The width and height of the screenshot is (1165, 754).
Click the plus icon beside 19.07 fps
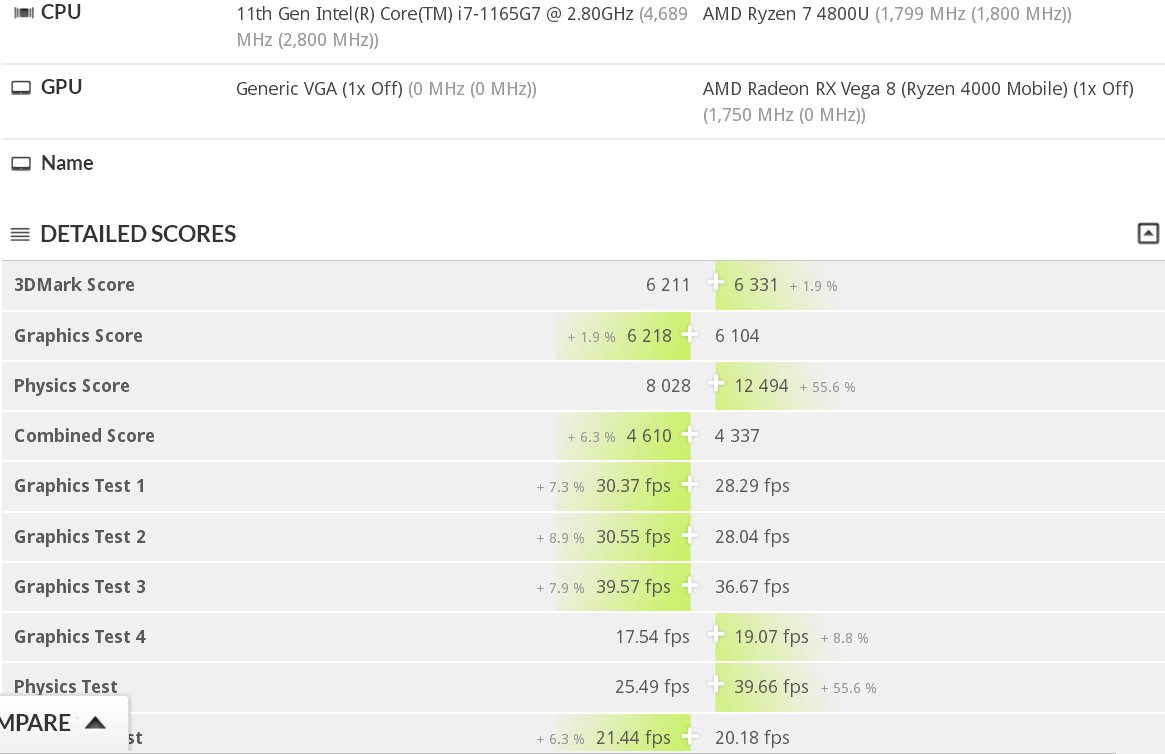(716, 636)
